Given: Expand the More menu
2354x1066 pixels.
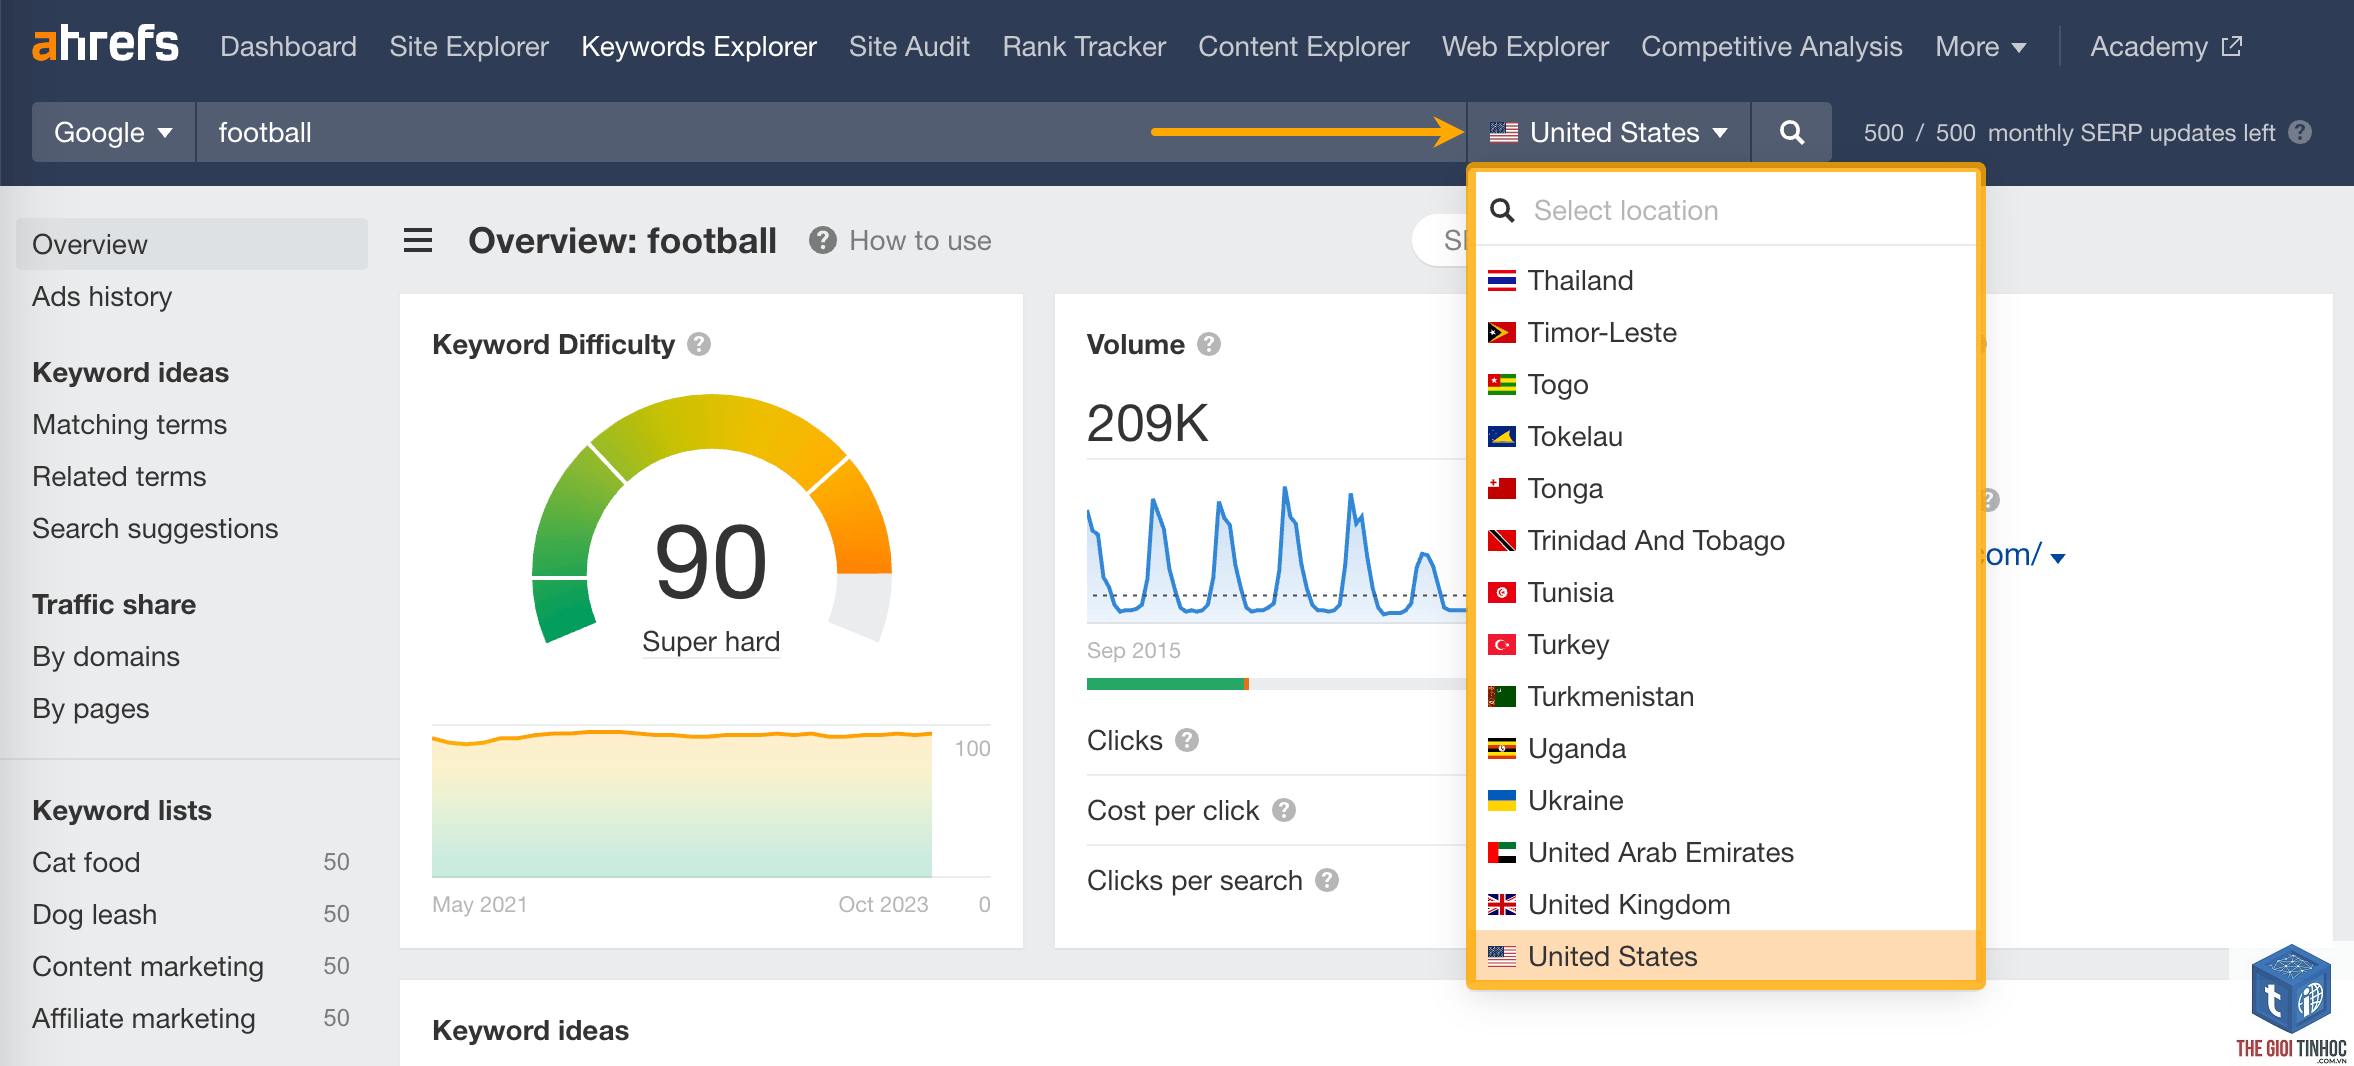Looking at the screenshot, I should [1980, 46].
